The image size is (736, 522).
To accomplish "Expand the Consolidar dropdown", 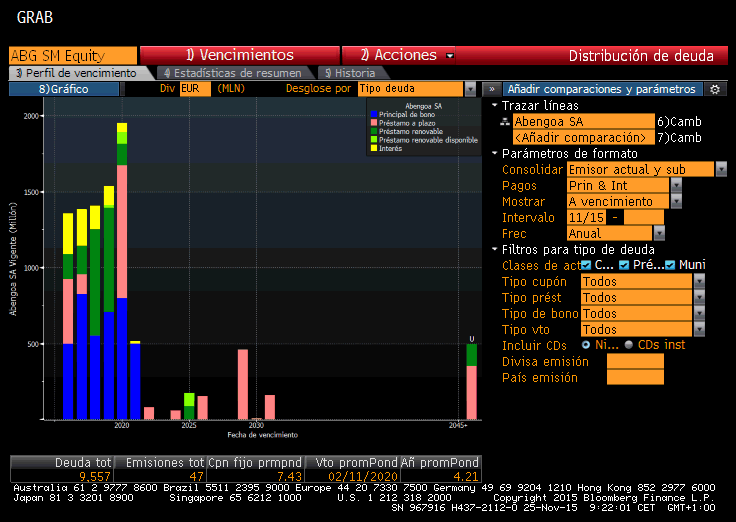I will [720, 169].
